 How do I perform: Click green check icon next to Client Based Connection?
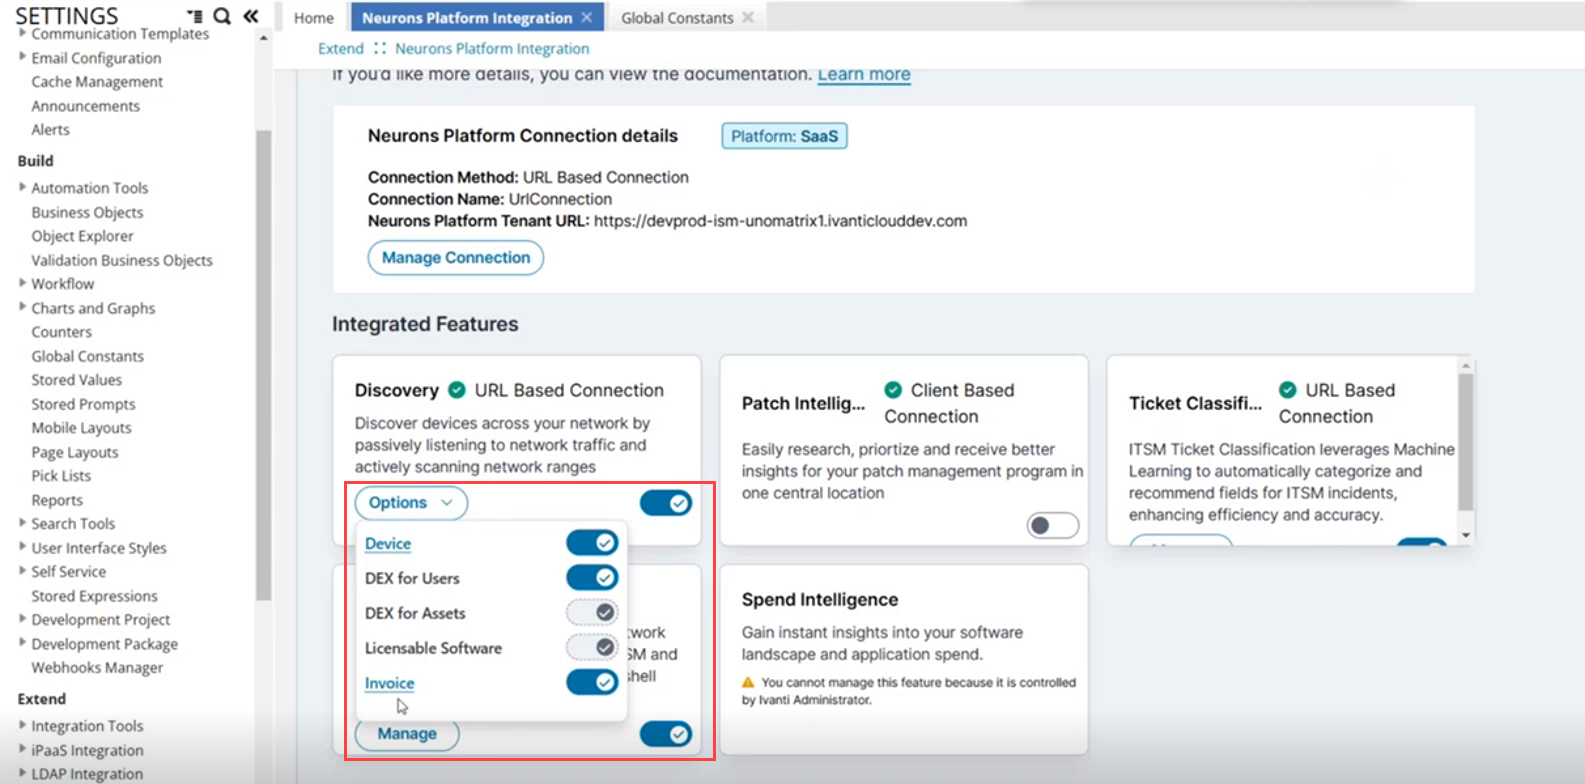(x=893, y=390)
